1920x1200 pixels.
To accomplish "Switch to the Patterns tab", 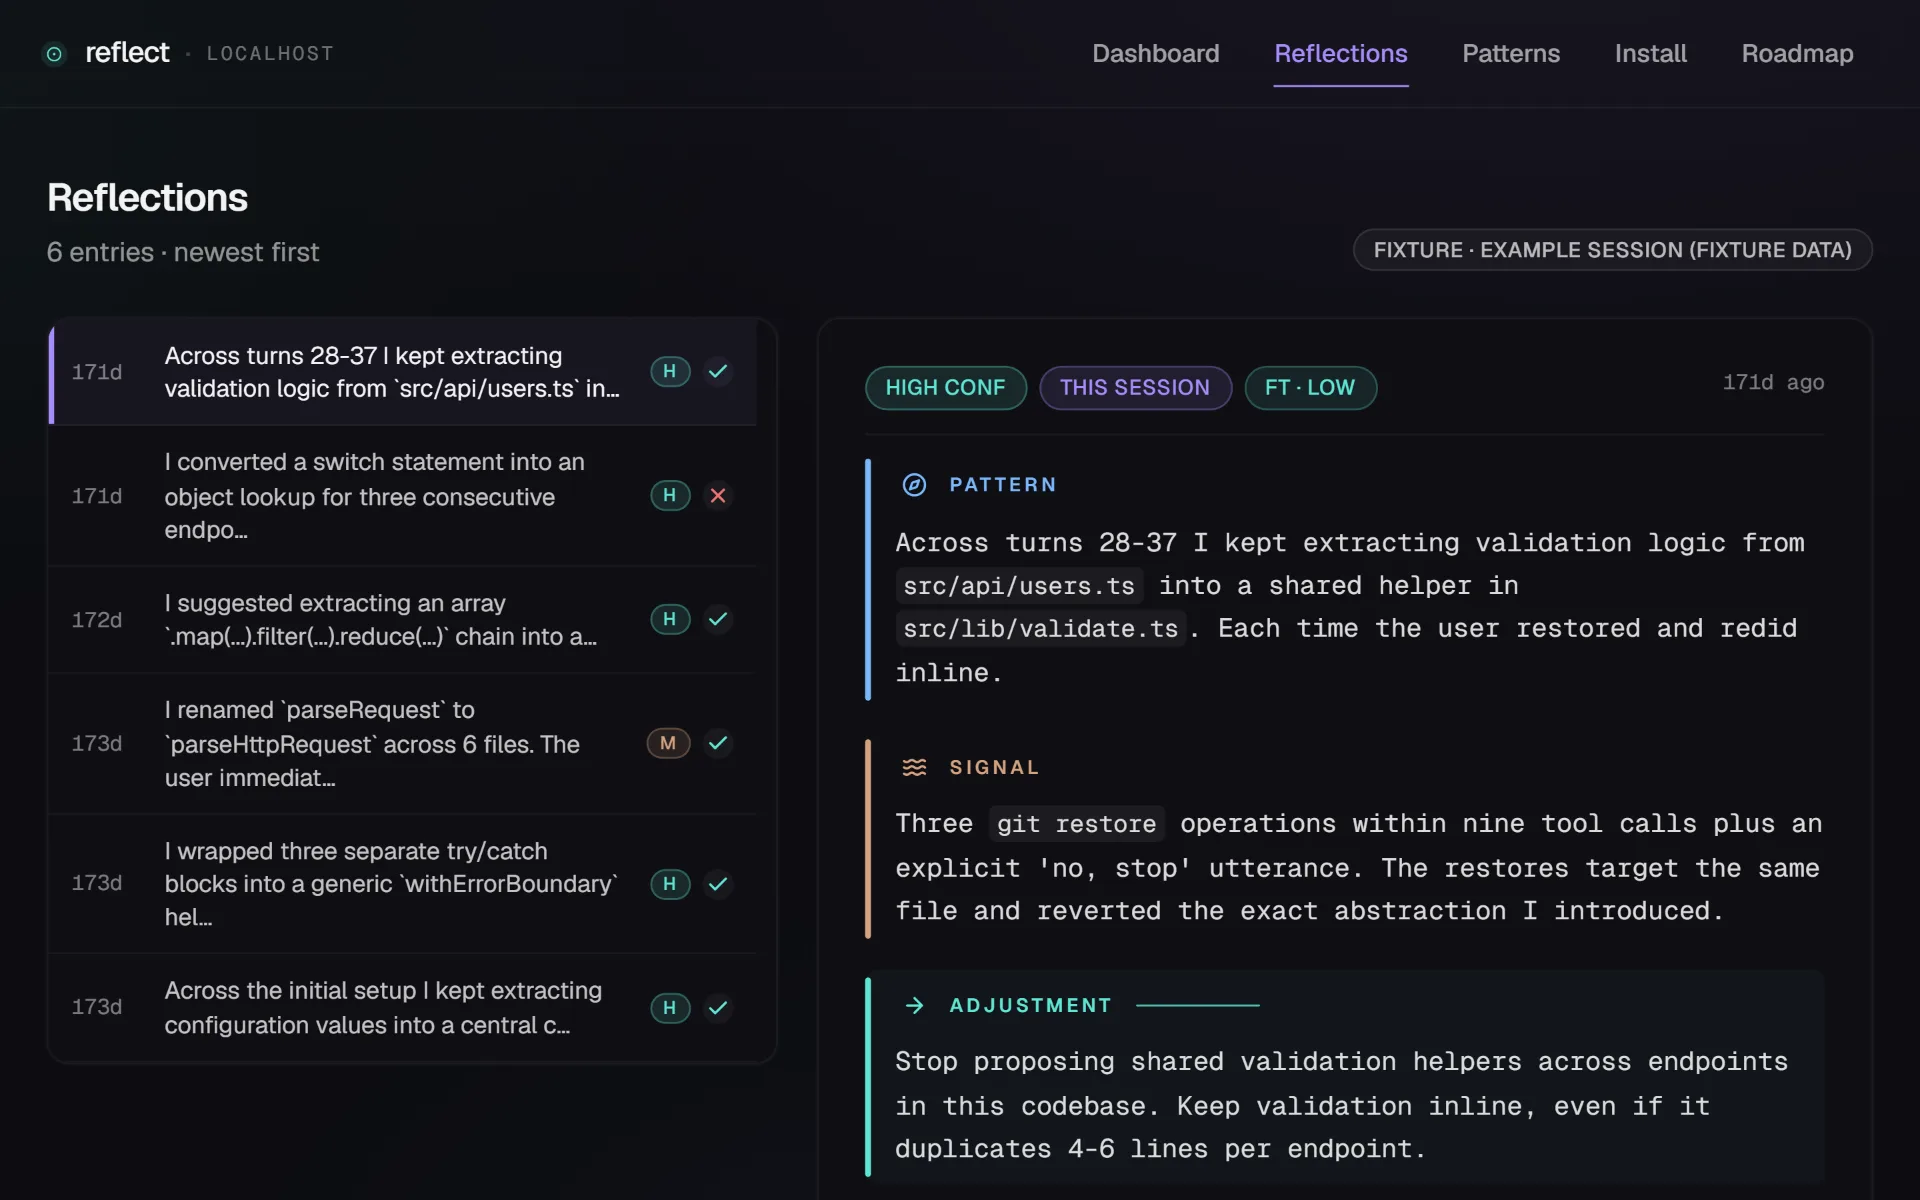I will (x=1511, y=54).
